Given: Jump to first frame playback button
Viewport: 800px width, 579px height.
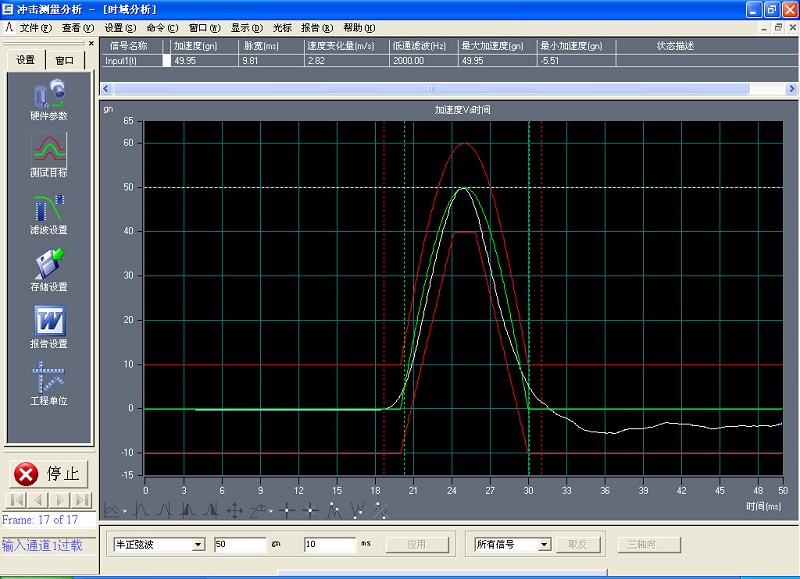Looking at the screenshot, I should coord(17,500).
